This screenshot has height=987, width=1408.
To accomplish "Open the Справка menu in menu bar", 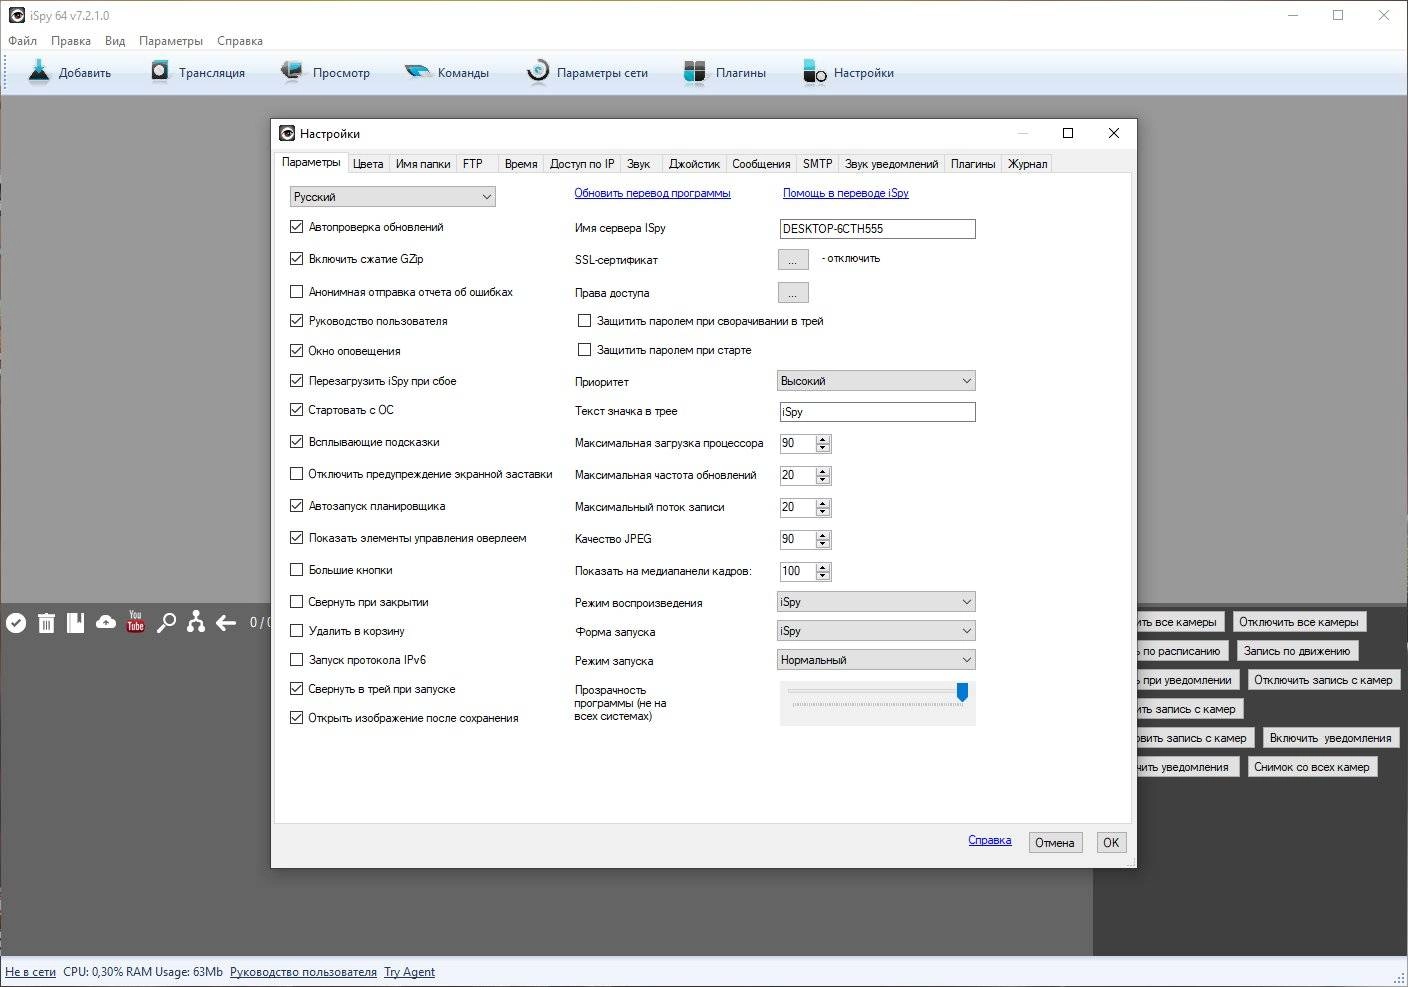I will [240, 41].
